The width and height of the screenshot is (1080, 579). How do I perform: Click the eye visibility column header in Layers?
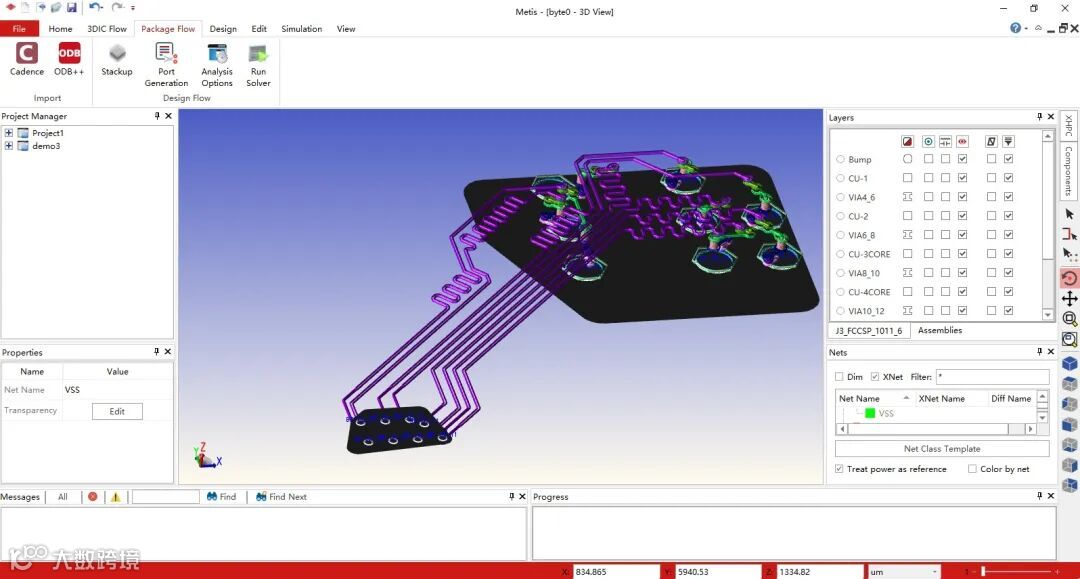tap(962, 141)
